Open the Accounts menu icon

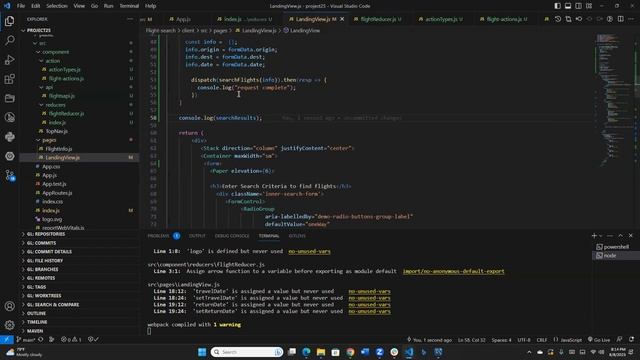coord(9,306)
